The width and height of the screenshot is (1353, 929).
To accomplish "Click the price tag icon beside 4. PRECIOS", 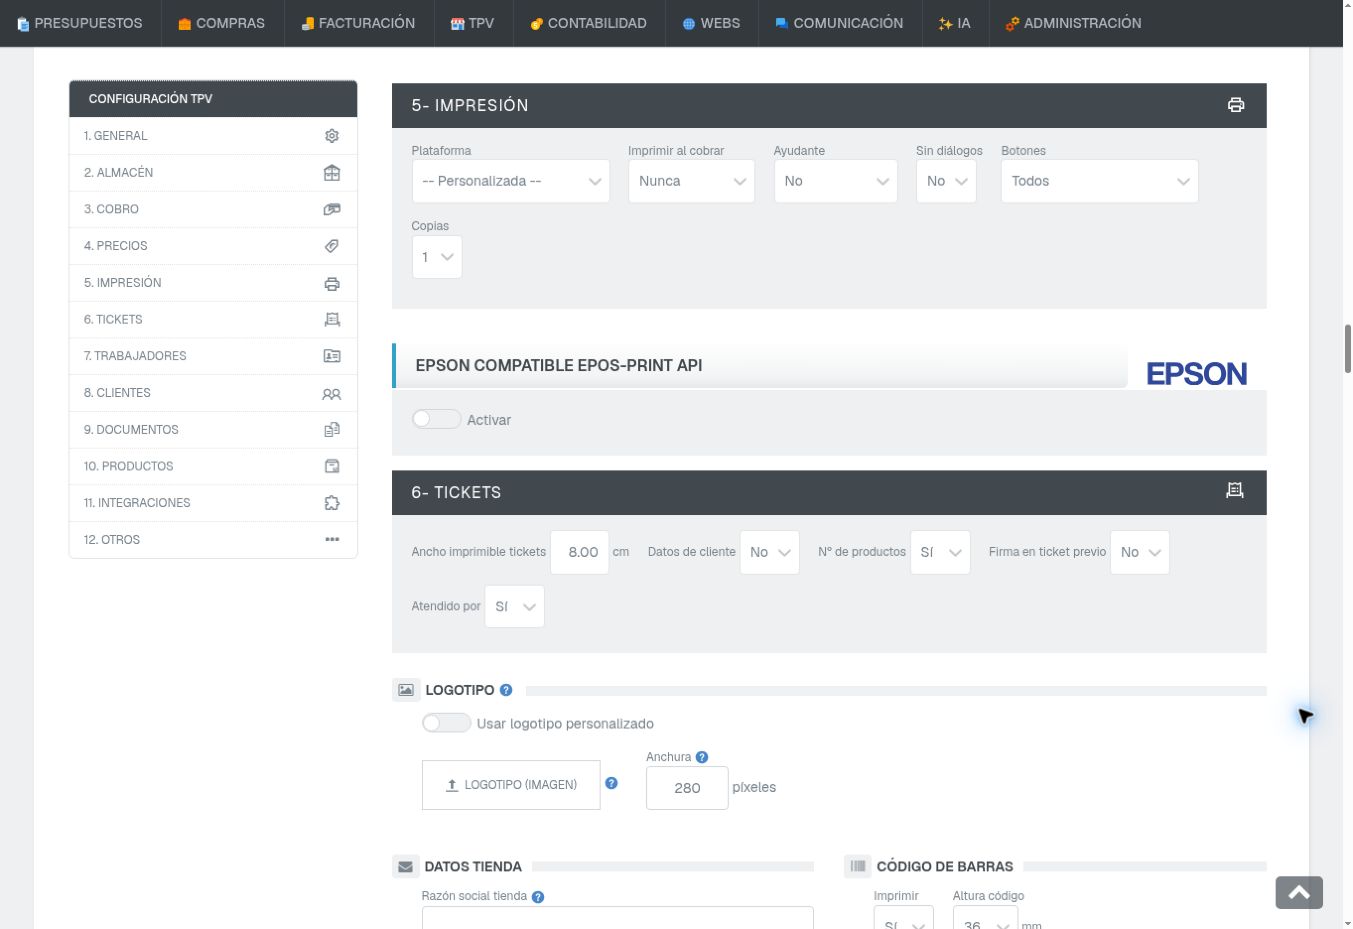I will [332, 246].
